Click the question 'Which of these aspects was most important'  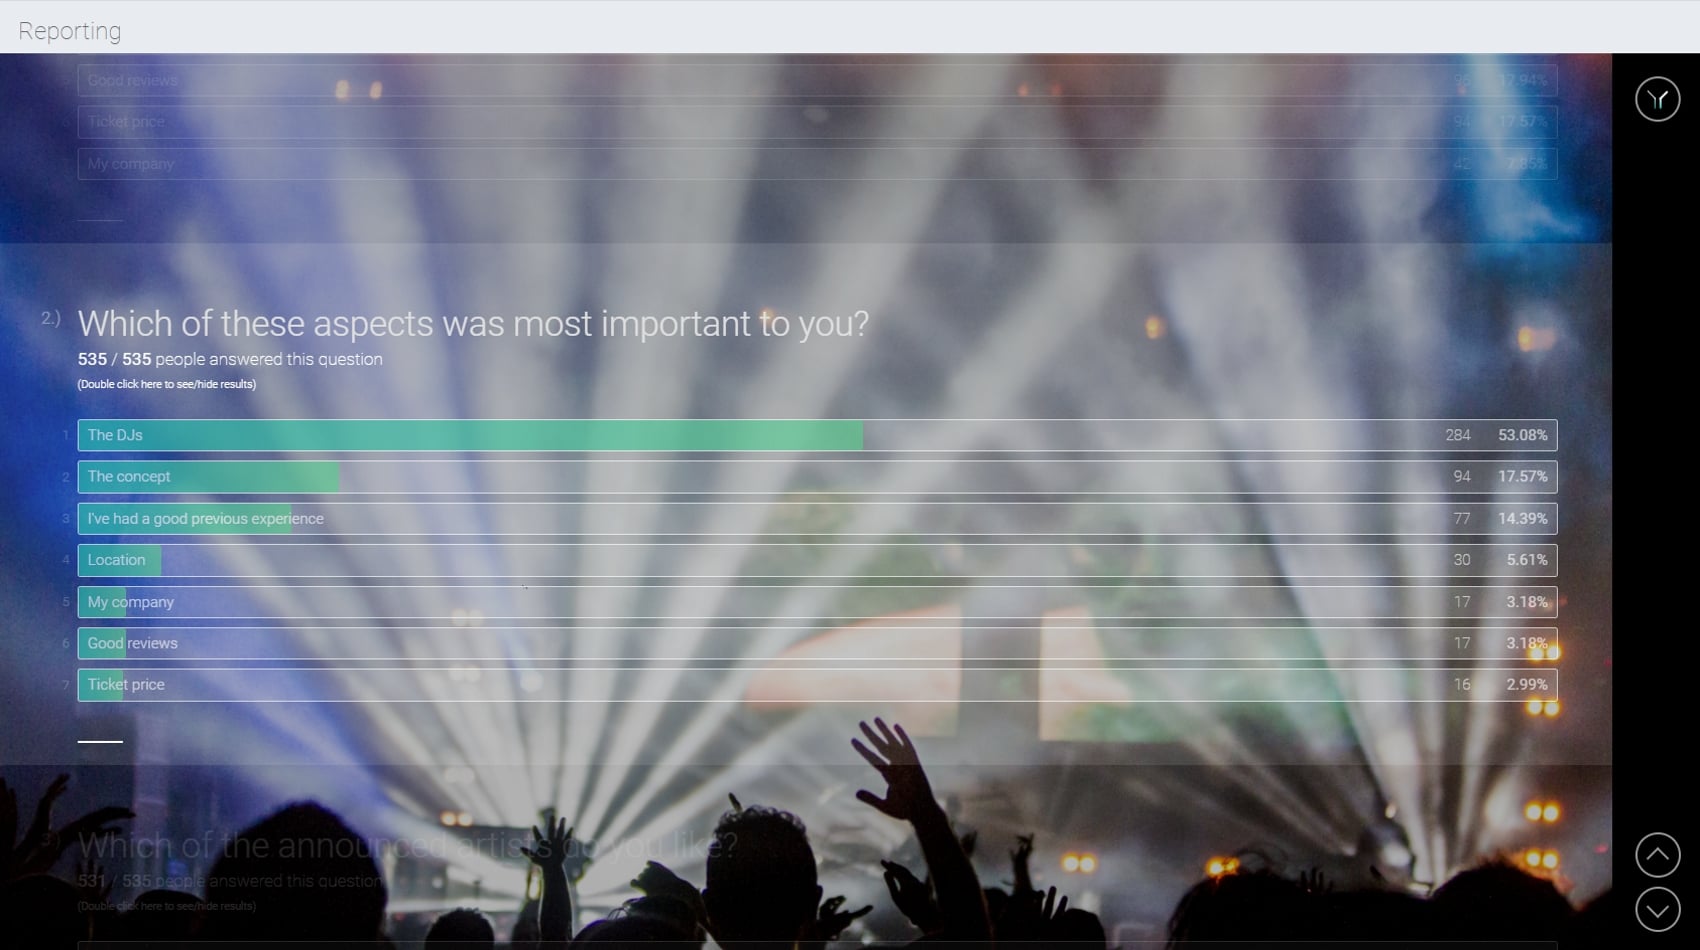(x=473, y=323)
